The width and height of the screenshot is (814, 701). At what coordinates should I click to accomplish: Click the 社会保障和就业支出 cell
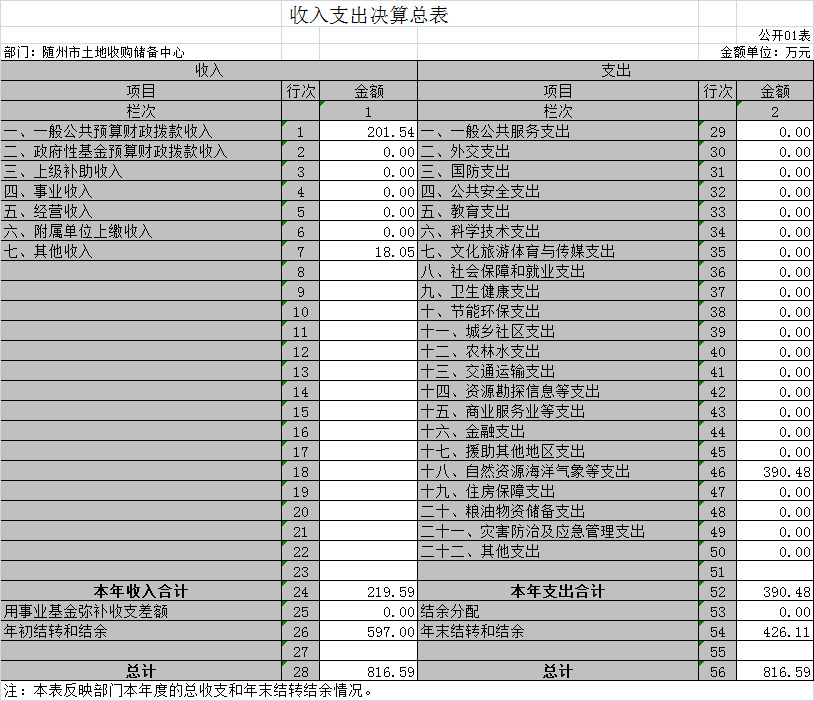coord(558,272)
